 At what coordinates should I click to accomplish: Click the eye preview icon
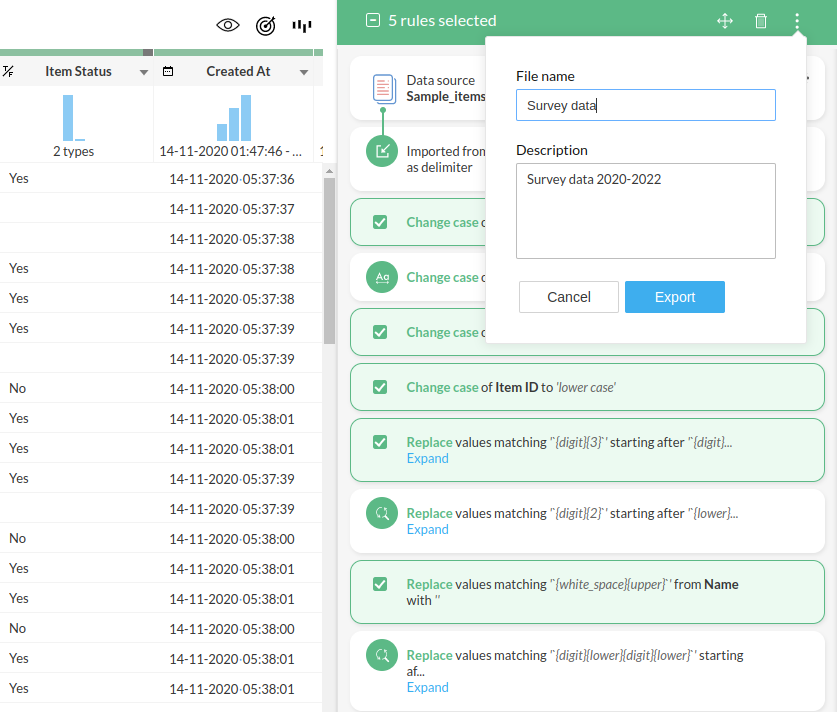tap(228, 25)
